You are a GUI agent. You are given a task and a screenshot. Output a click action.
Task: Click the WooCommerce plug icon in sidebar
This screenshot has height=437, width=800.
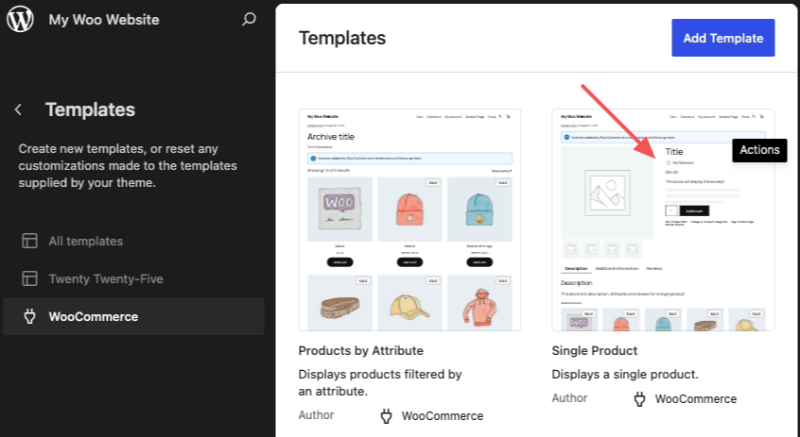[x=30, y=316]
